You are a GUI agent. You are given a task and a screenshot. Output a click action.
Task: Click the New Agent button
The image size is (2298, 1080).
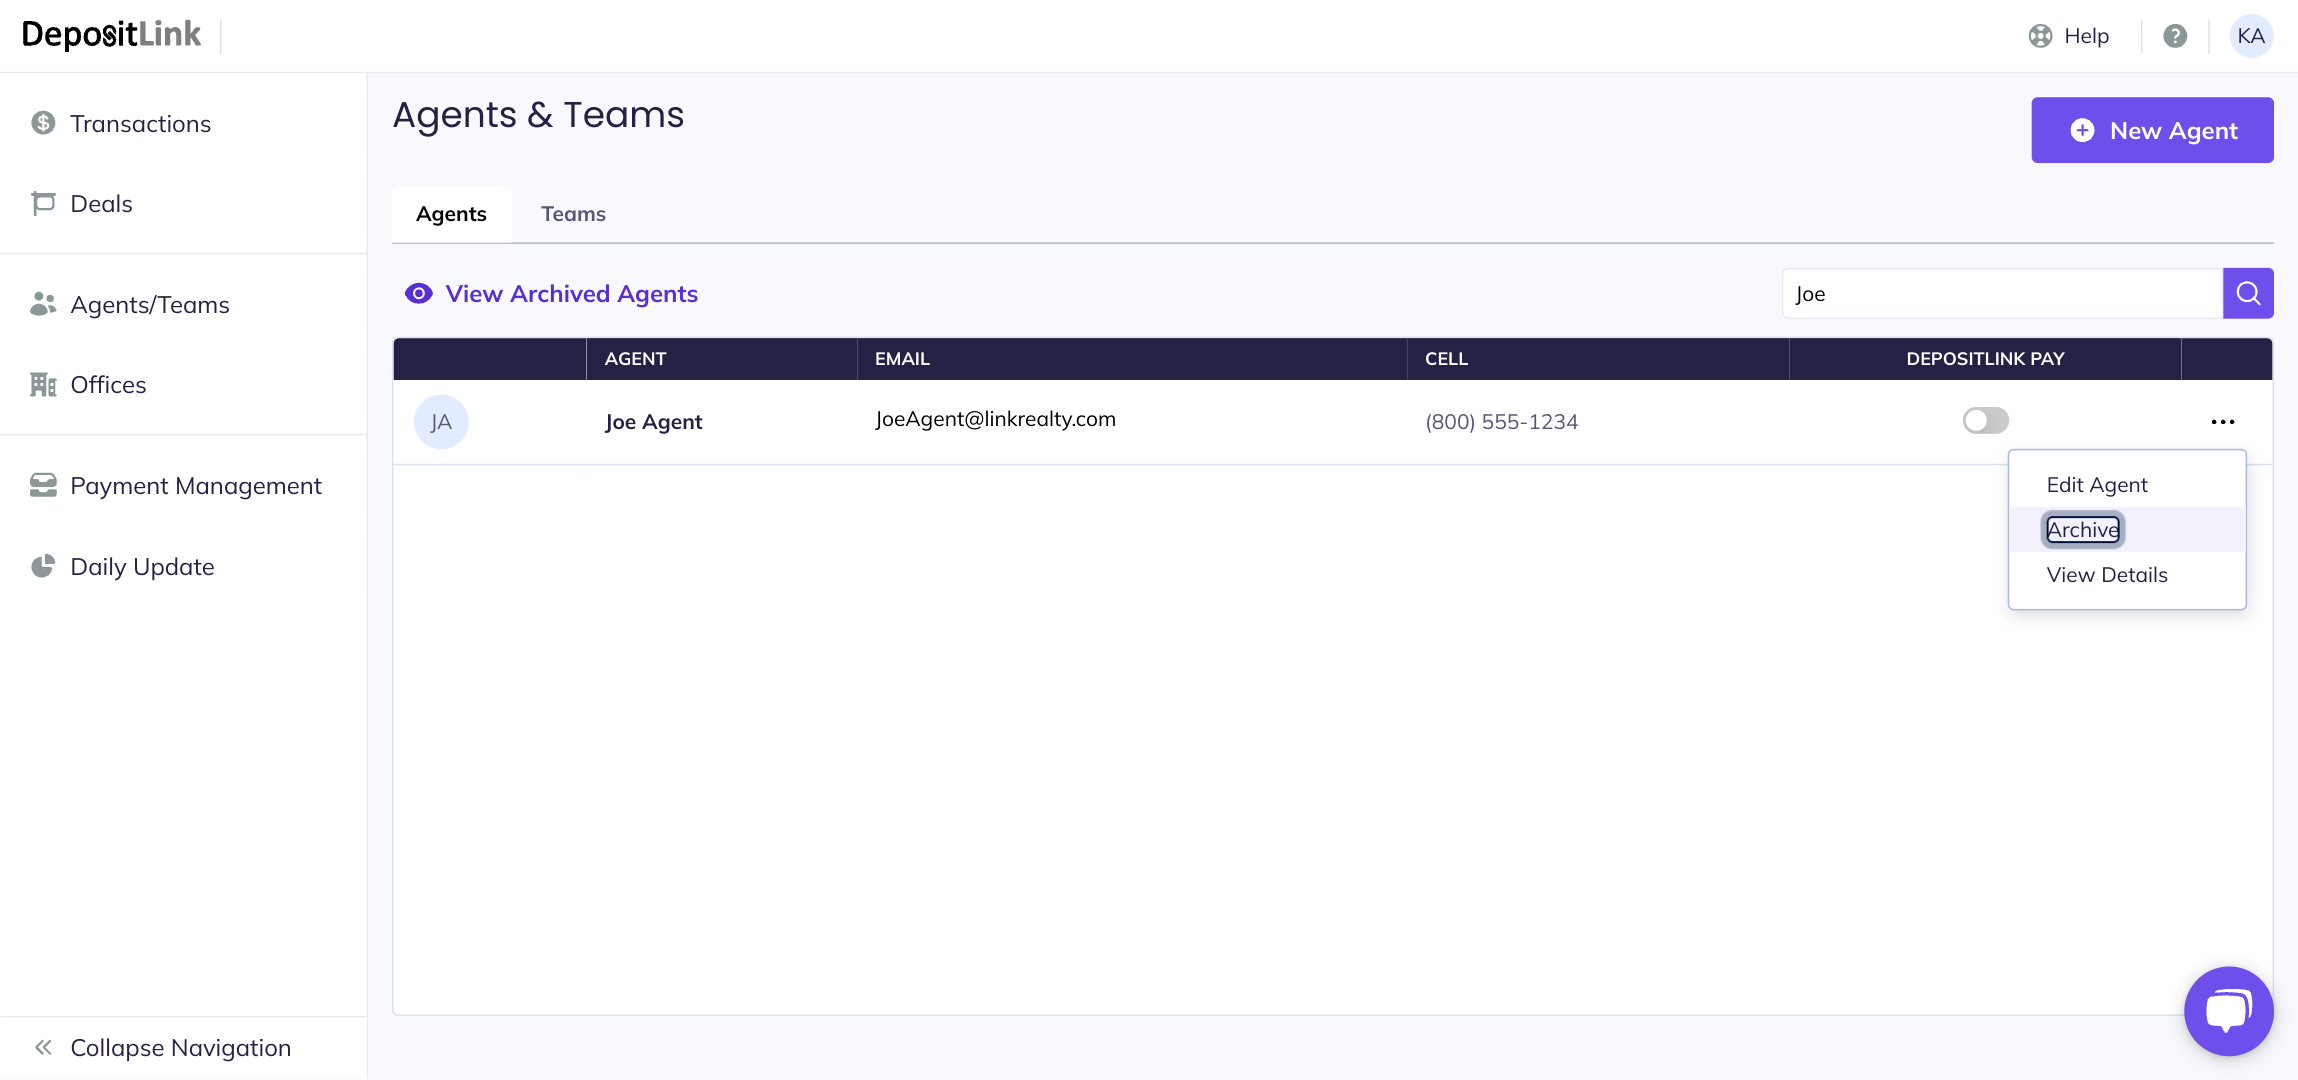click(2152, 131)
